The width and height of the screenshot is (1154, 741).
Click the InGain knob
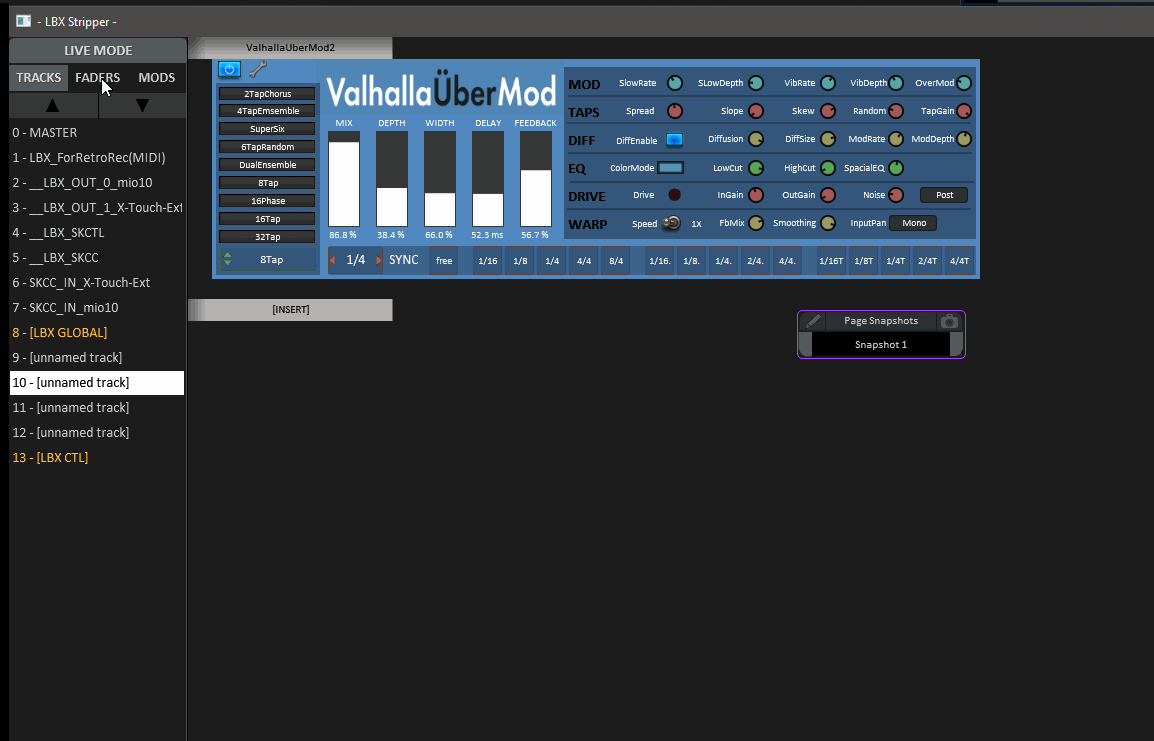[756, 195]
